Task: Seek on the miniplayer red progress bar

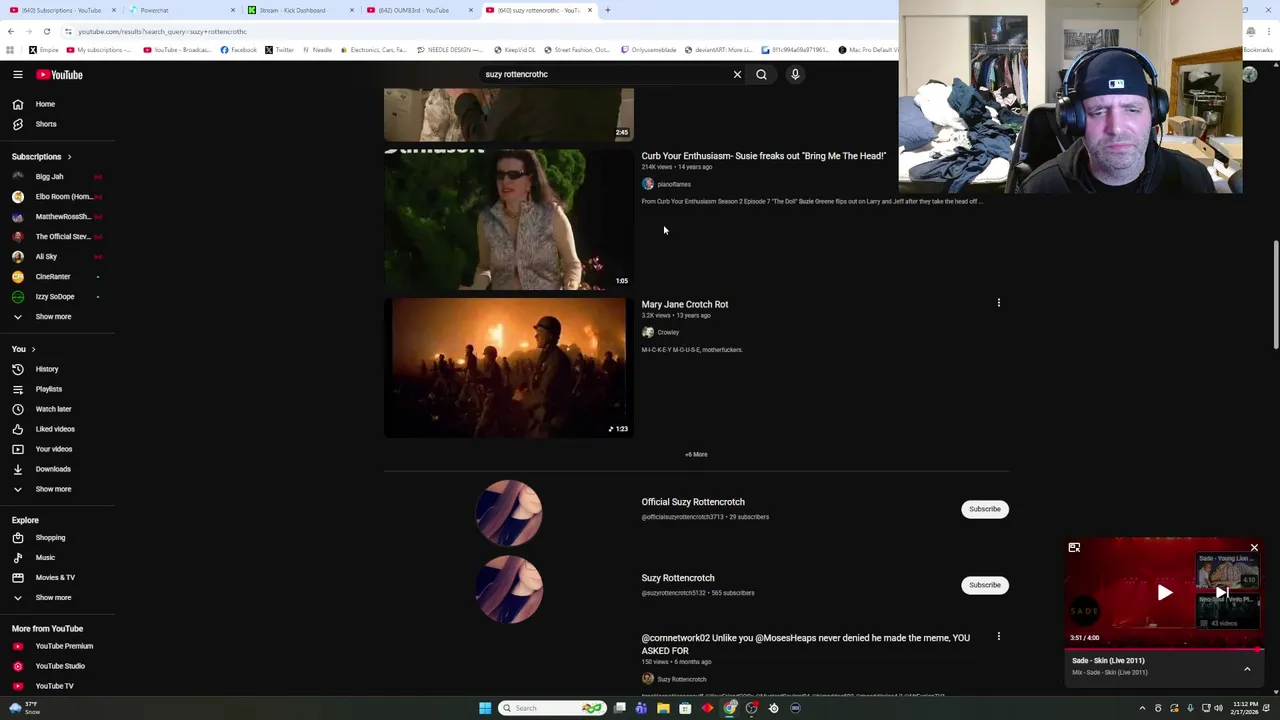Action: click(x=1164, y=649)
